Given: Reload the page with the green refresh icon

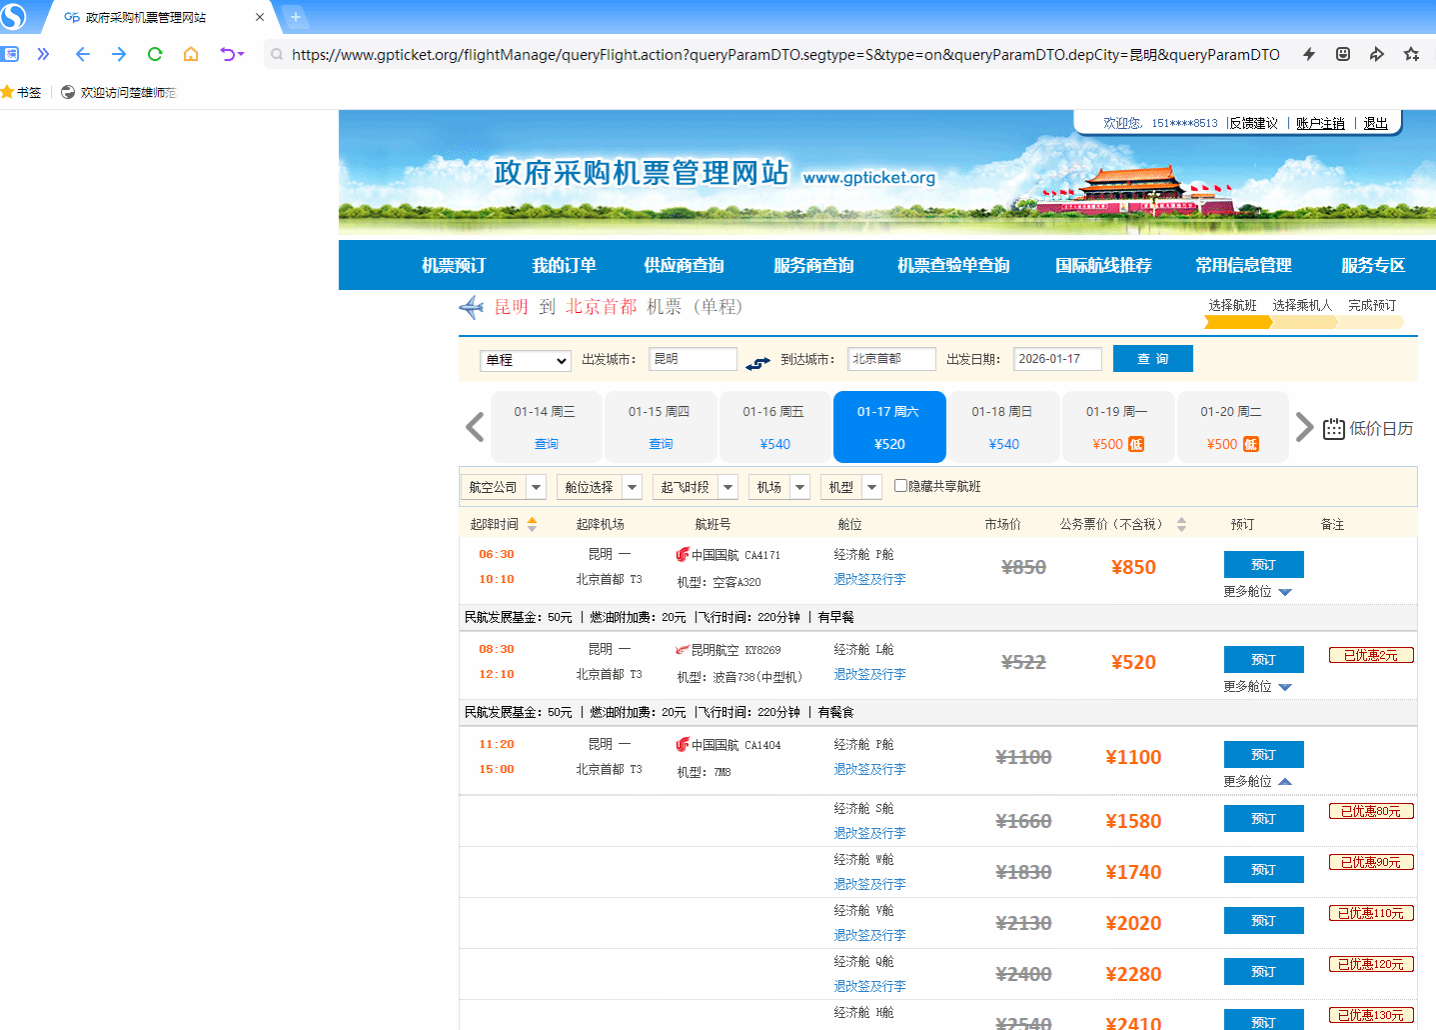Looking at the screenshot, I should [x=155, y=54].
